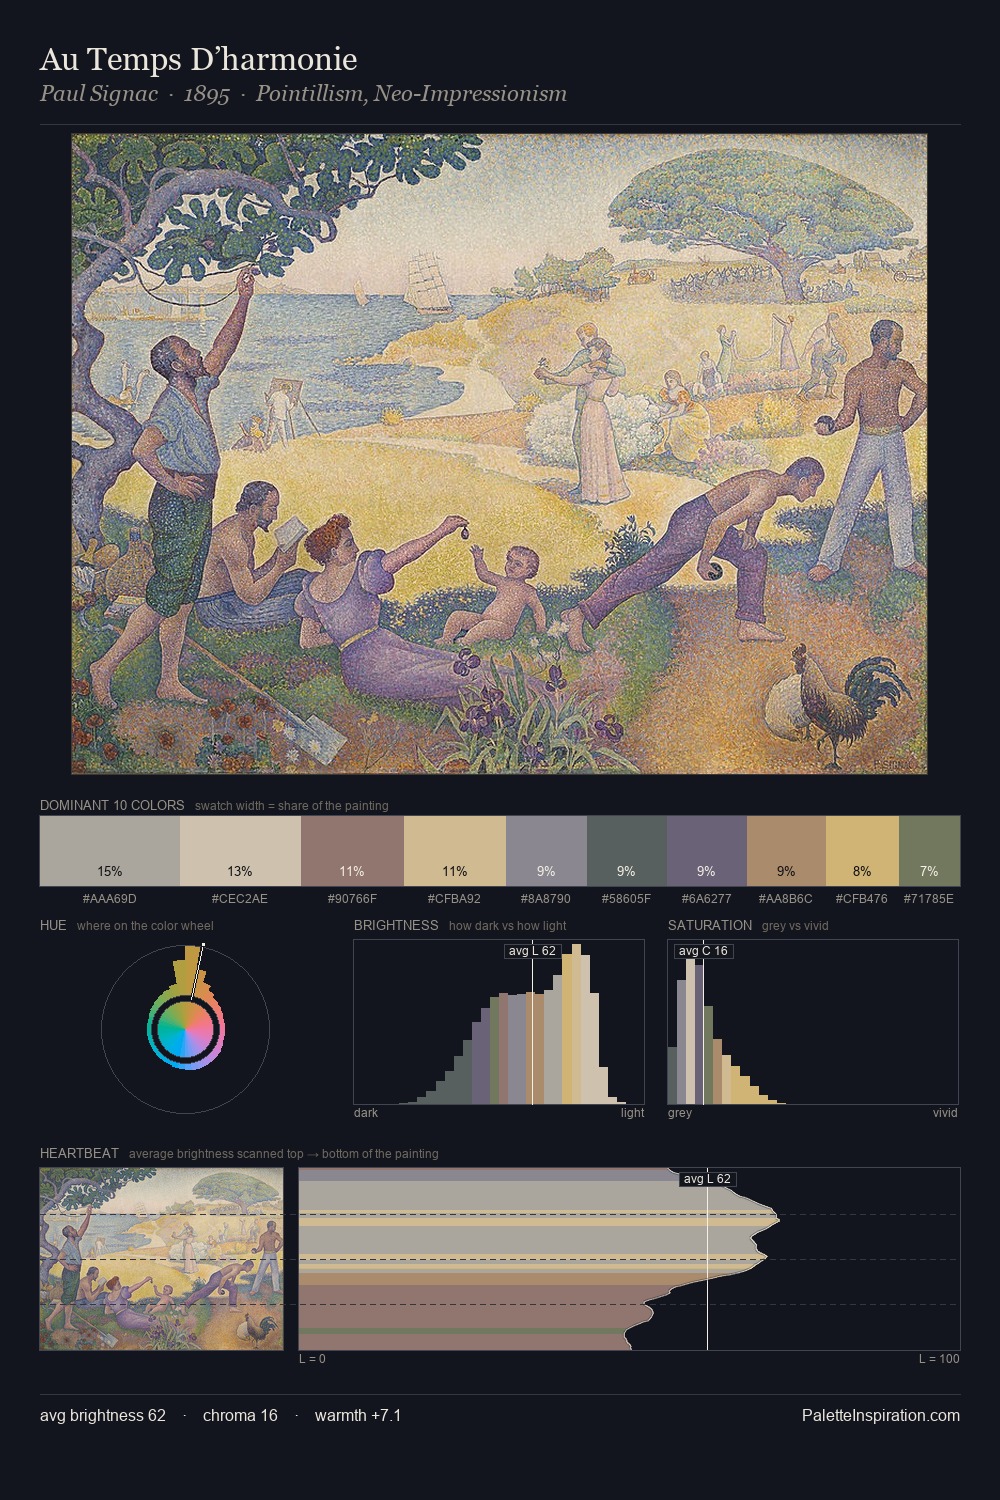Click "swatch width = share of the painting"
Viewport: 1000px width, 1500px height.
pyautogui.click(x=292, y=806)
